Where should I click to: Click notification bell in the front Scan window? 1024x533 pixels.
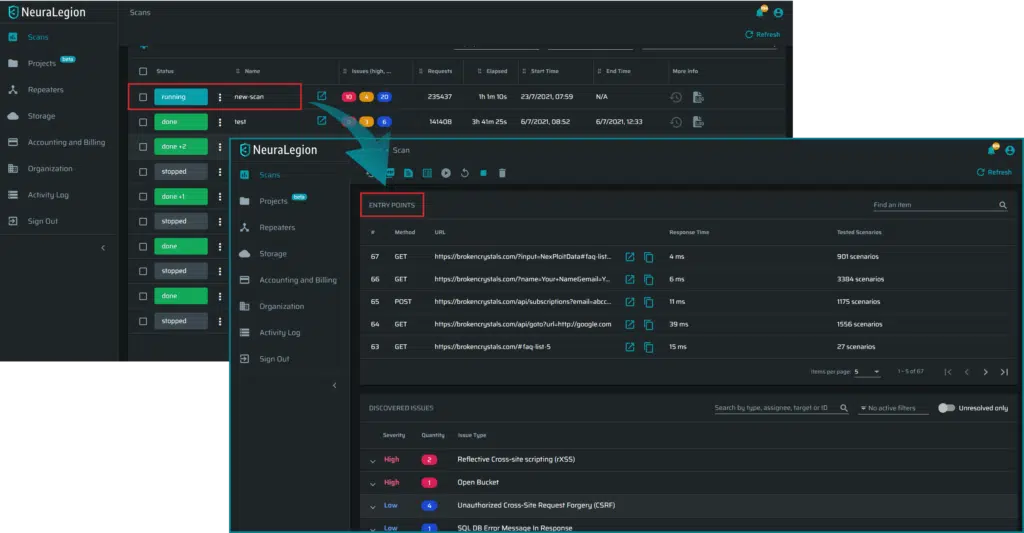(992, 150)
